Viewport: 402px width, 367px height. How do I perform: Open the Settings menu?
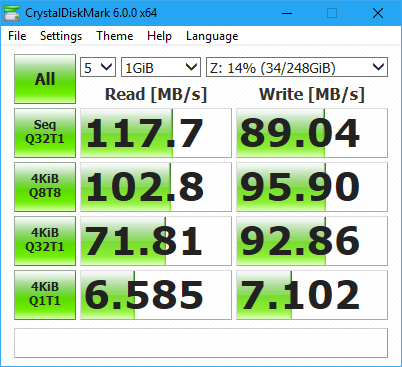61,36
